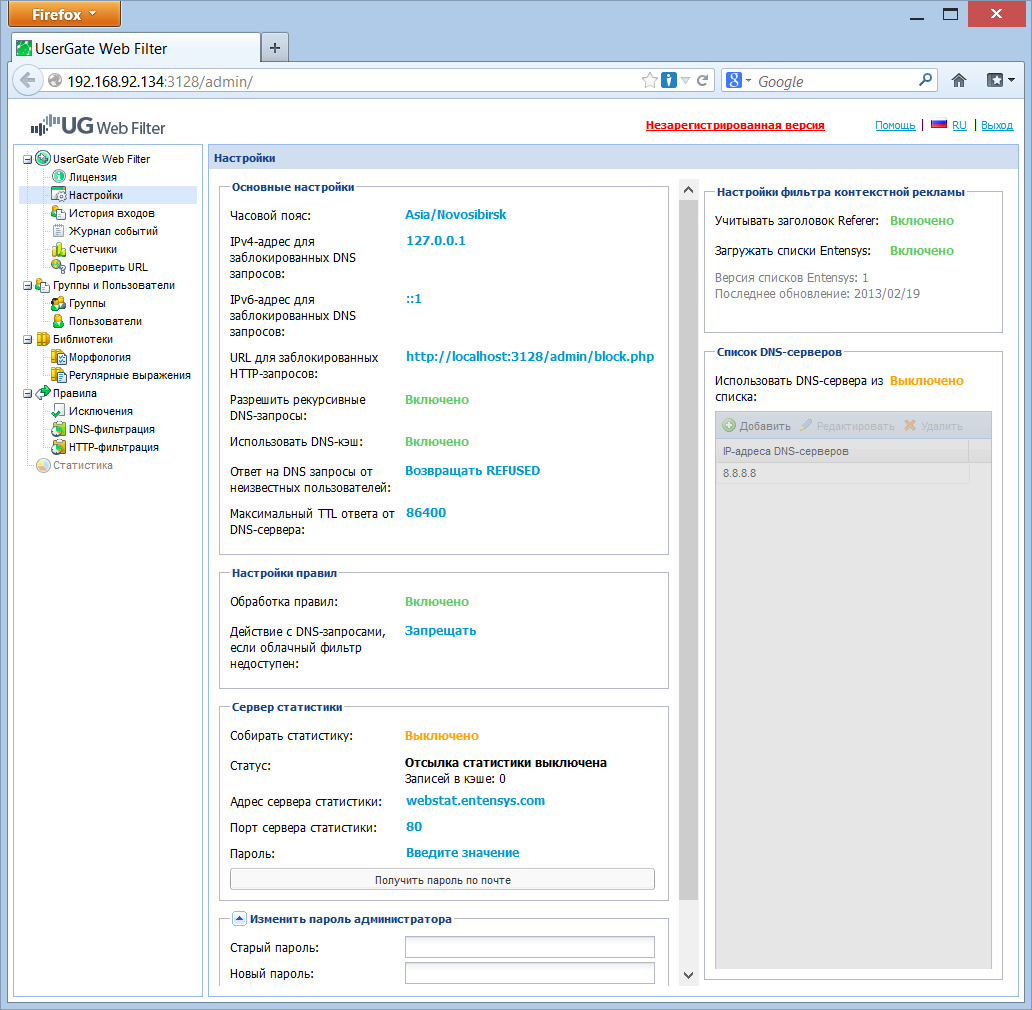1032x1010 pixels.
Task: Click the Счетчики counters icon
Action: [59, 249]
